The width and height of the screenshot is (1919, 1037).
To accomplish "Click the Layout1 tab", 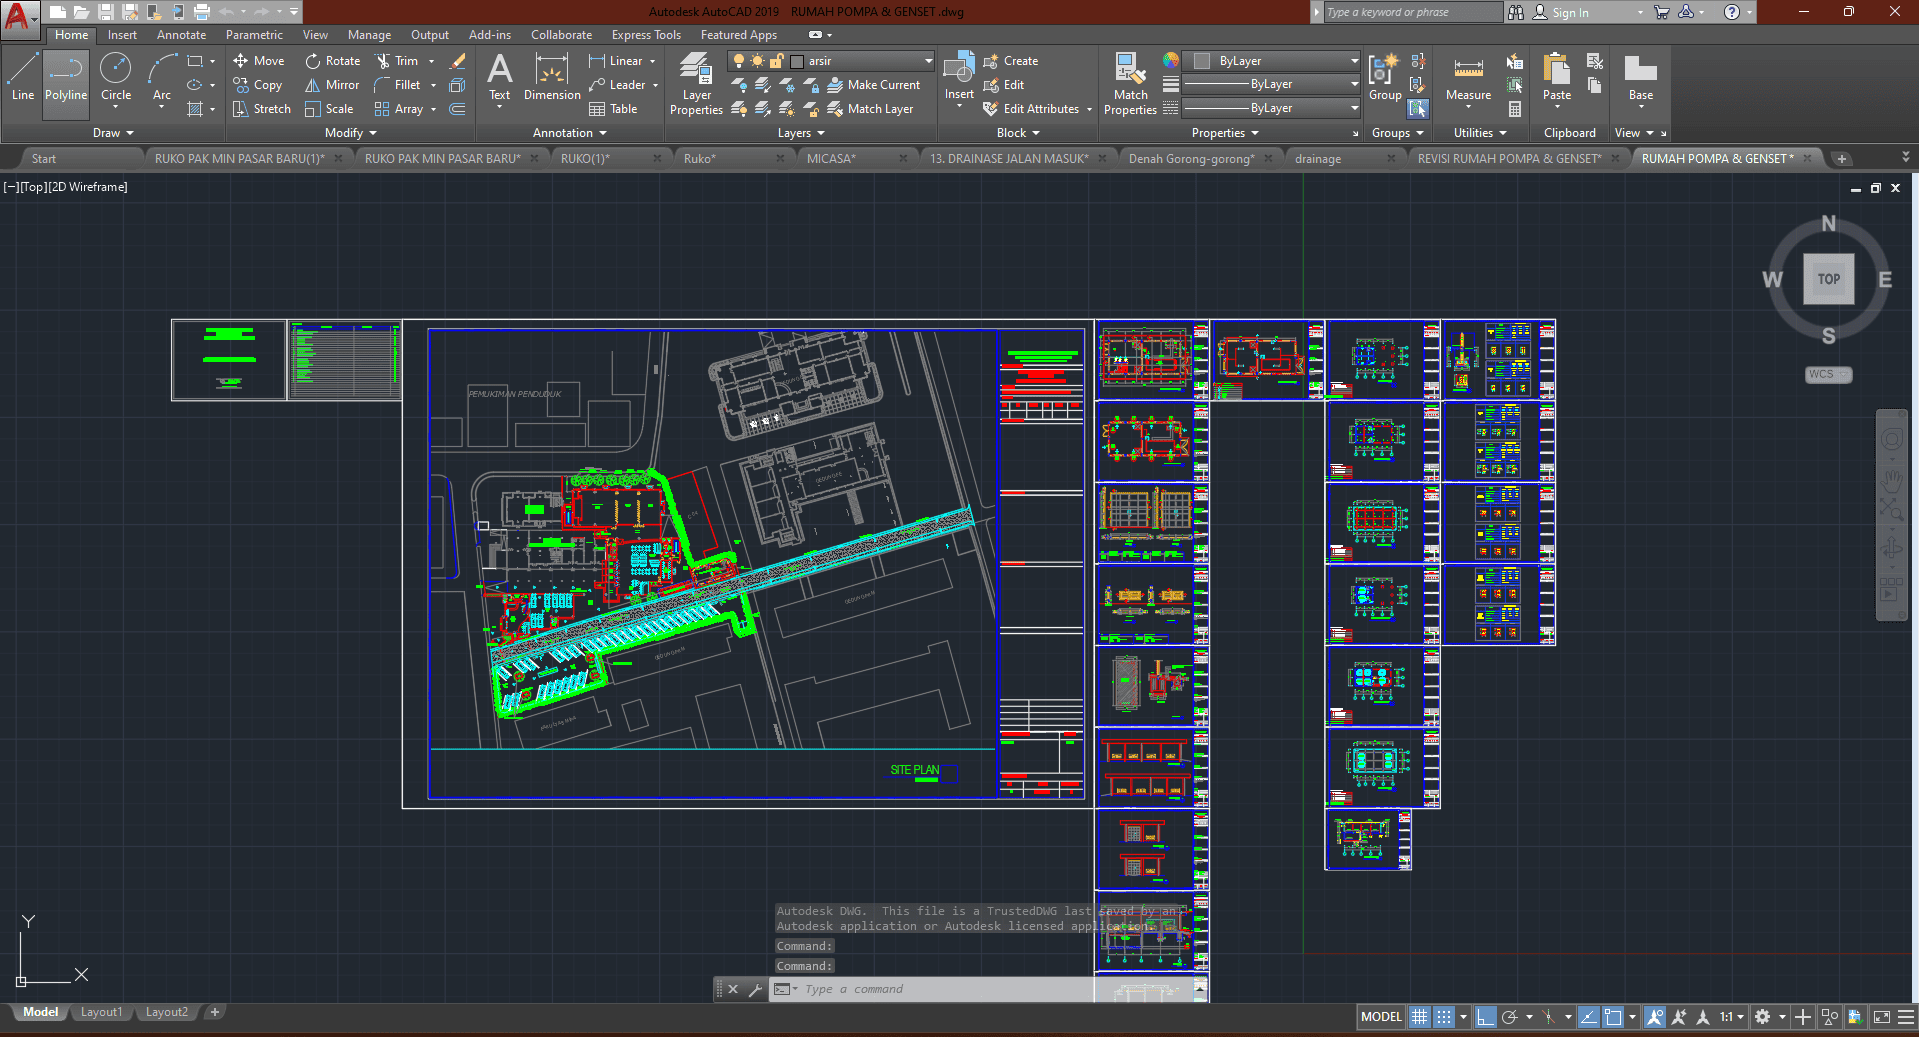I will (x=101, y=1012).
